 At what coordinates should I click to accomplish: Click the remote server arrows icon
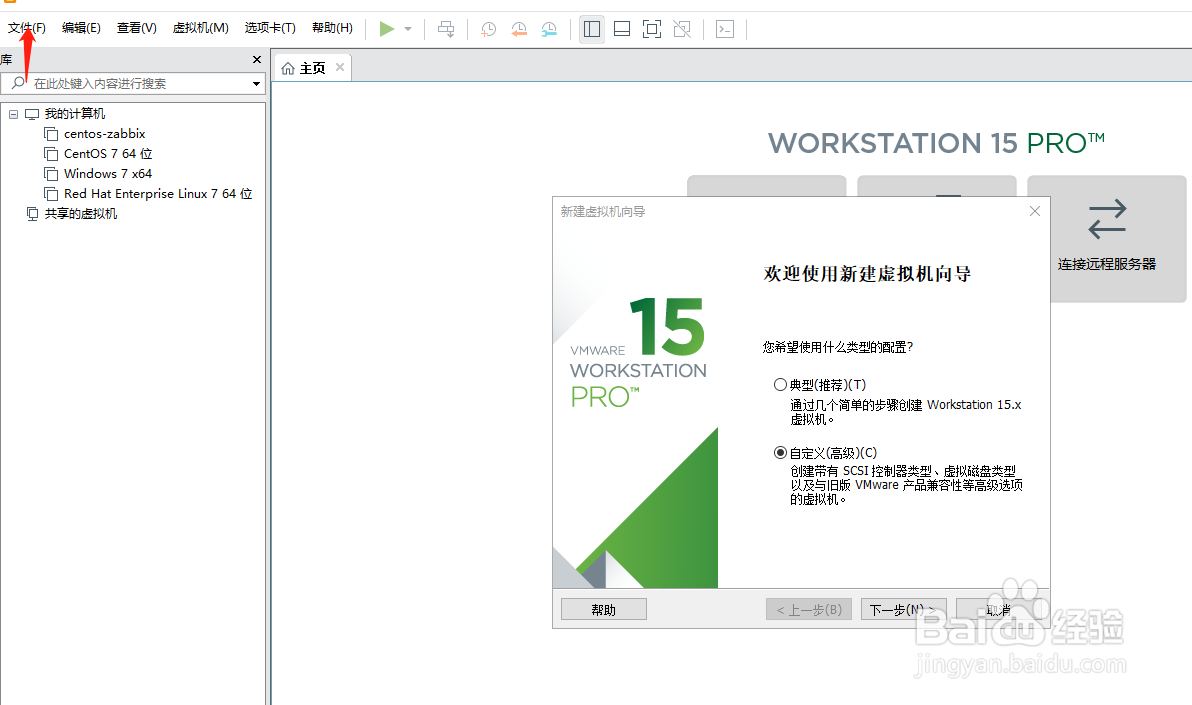click(x=1107, y=219)
